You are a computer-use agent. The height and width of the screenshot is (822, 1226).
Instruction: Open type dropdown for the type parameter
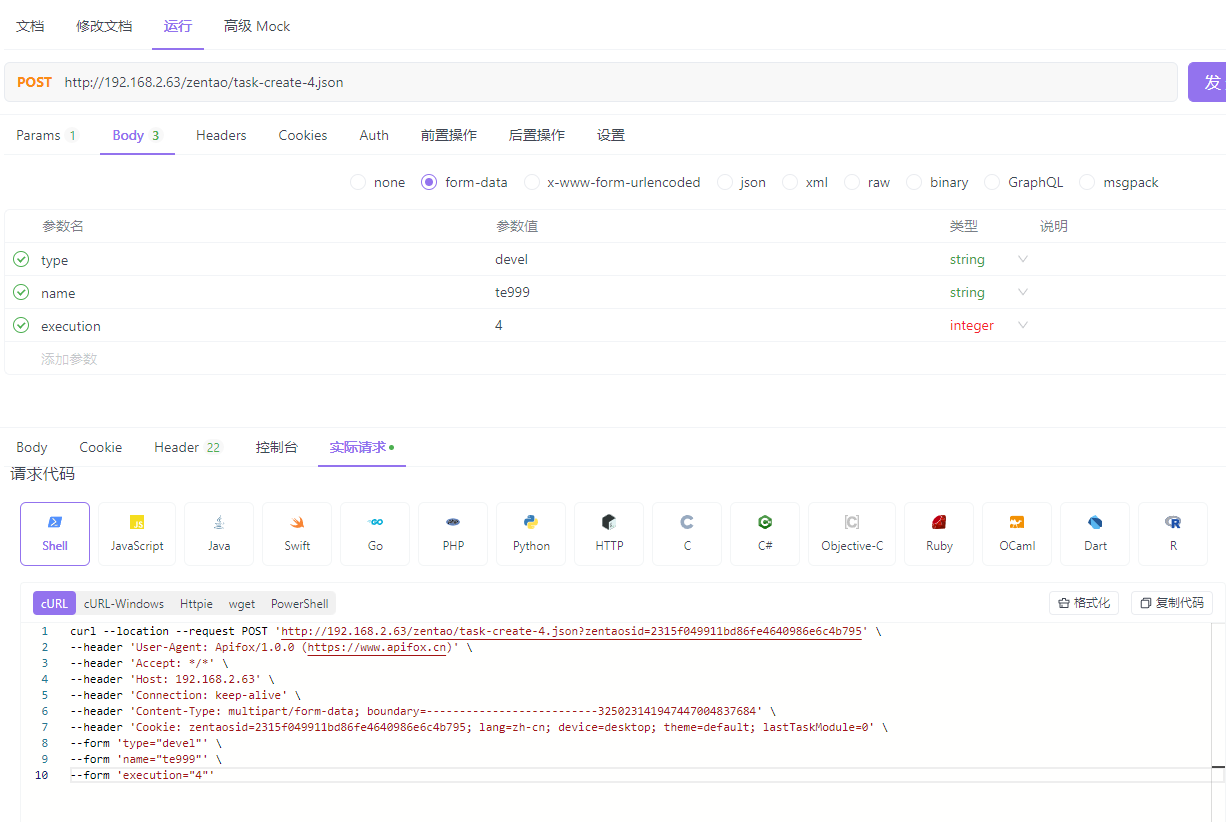pyautogui.click(x=1022, y=259)
